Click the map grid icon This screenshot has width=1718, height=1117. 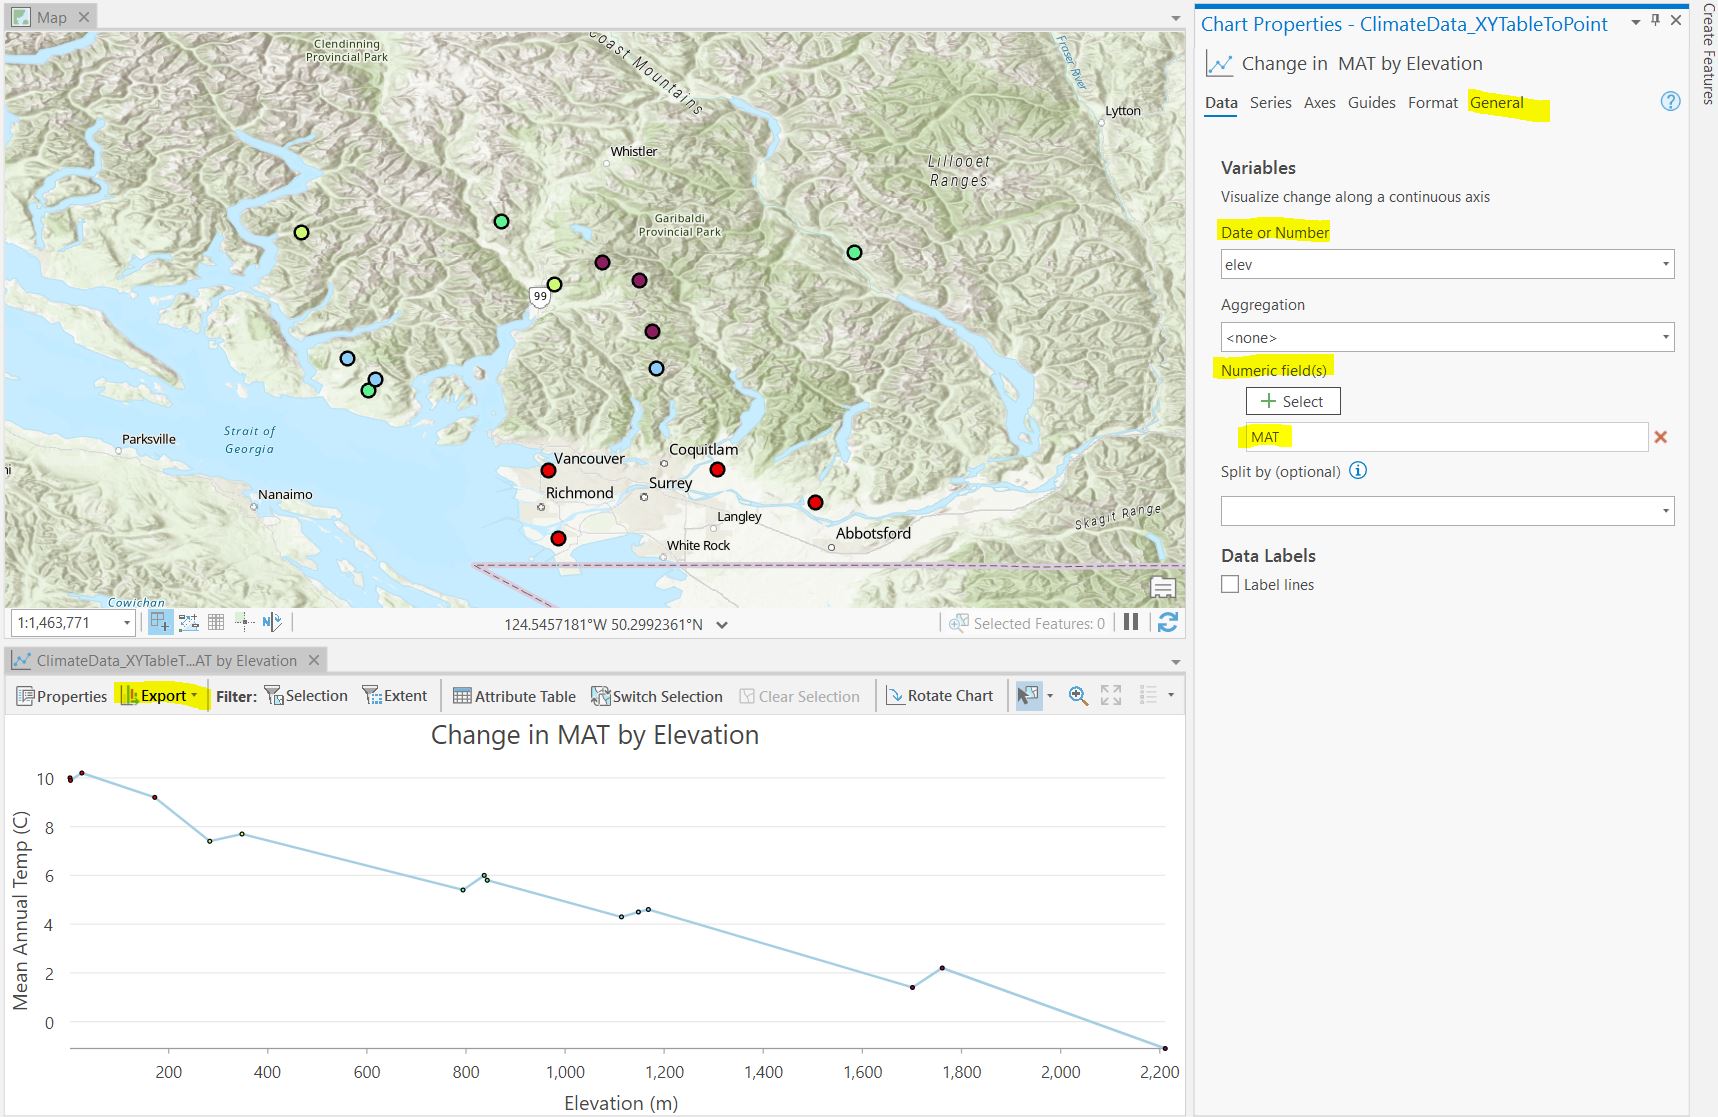216,622
